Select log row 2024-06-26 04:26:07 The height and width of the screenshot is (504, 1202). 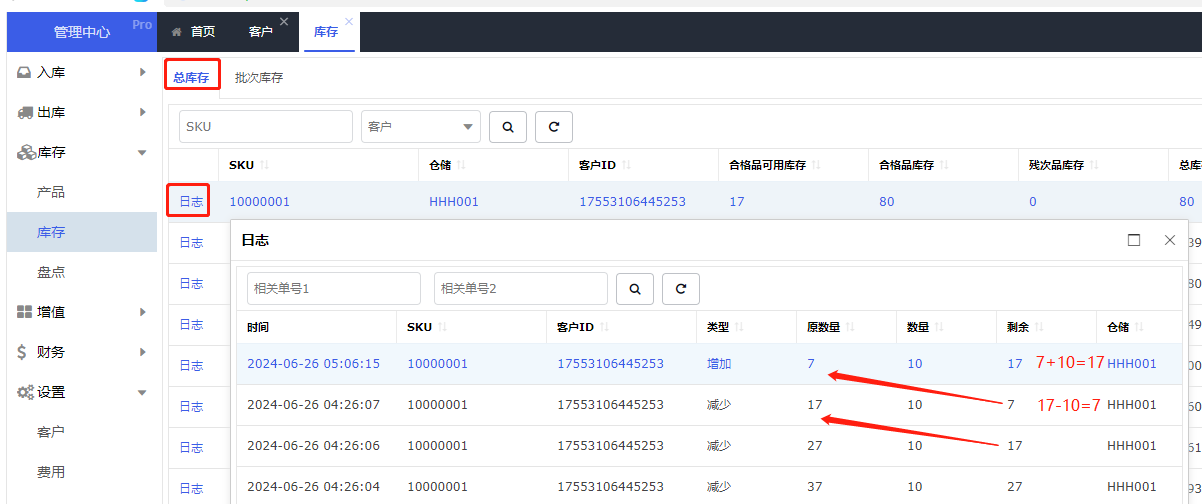711,405
